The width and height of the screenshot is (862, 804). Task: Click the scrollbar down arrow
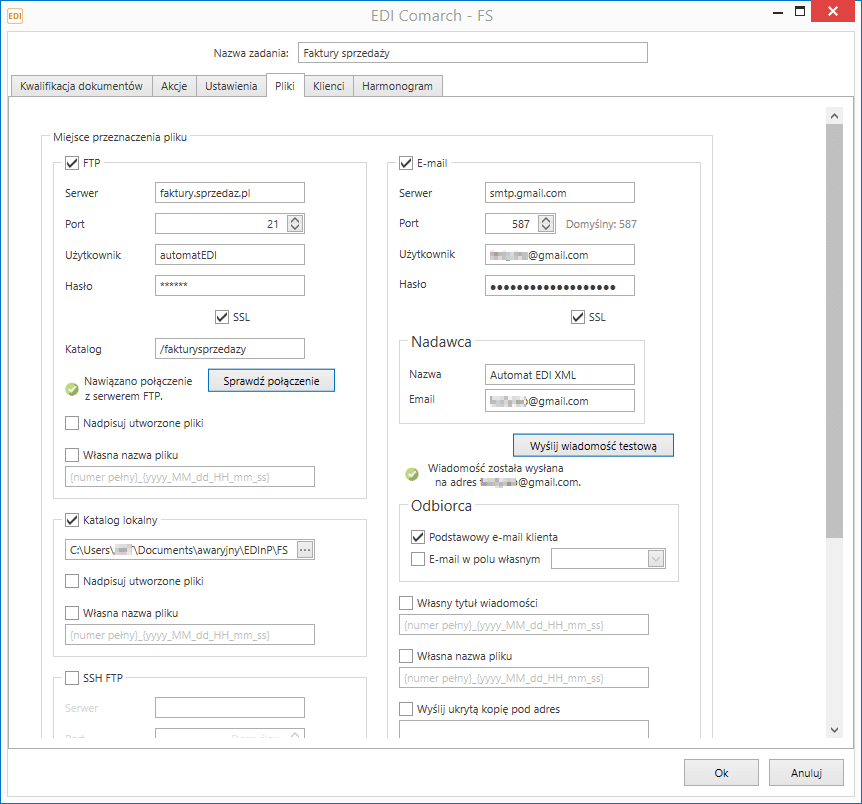pyautogui.click(x=834, y=730)
